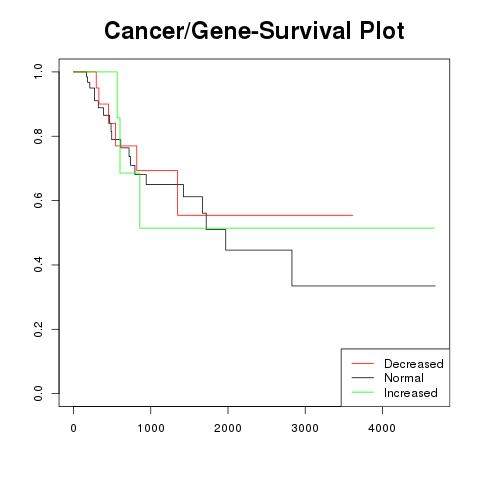This screenshot has height=480, width=480.
Task: Click the 0.2 y-axis tick label
Action: click(38, 329)
